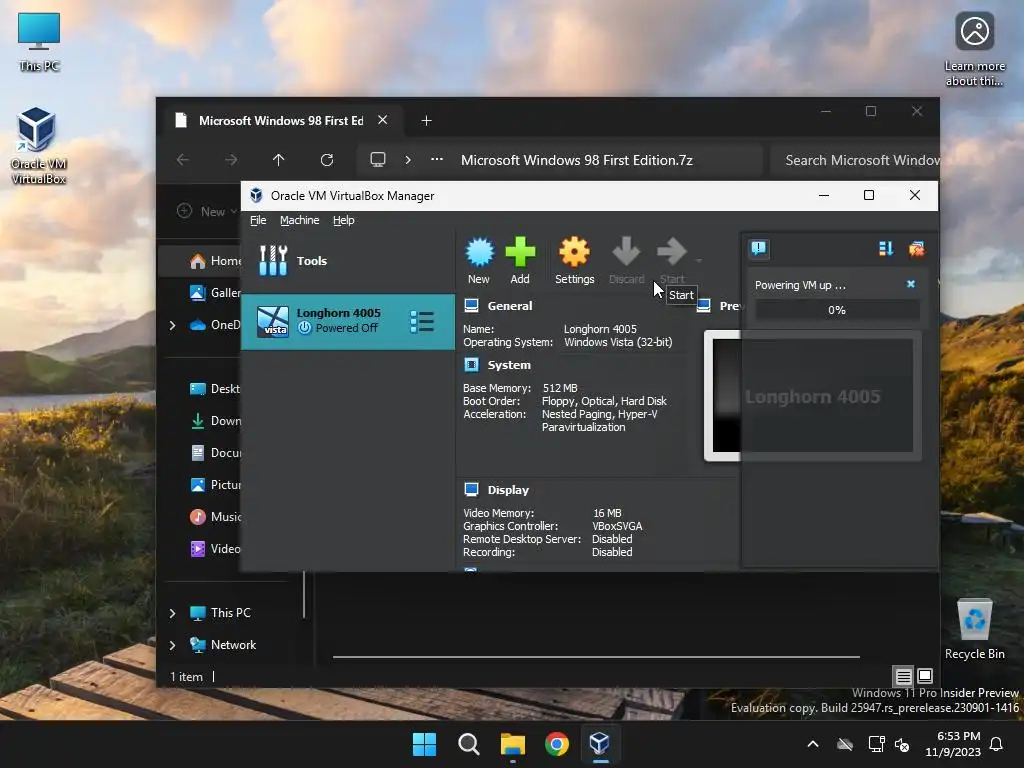
Task: Open the New dropdown in File Explorer
Action: [x=207, y=211]
